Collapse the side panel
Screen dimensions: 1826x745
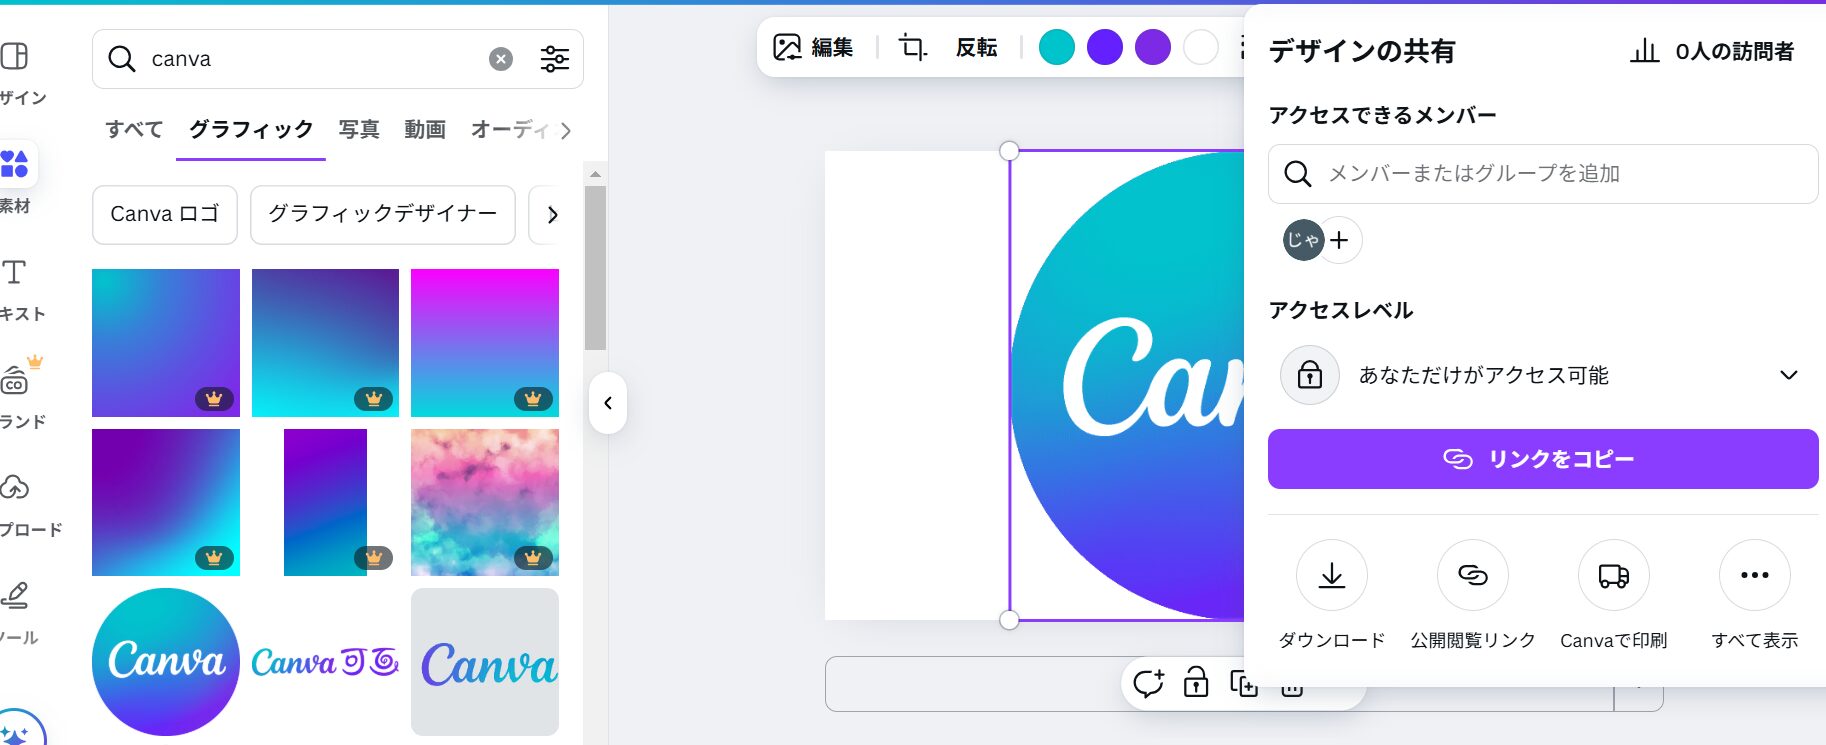pos(608,403)
